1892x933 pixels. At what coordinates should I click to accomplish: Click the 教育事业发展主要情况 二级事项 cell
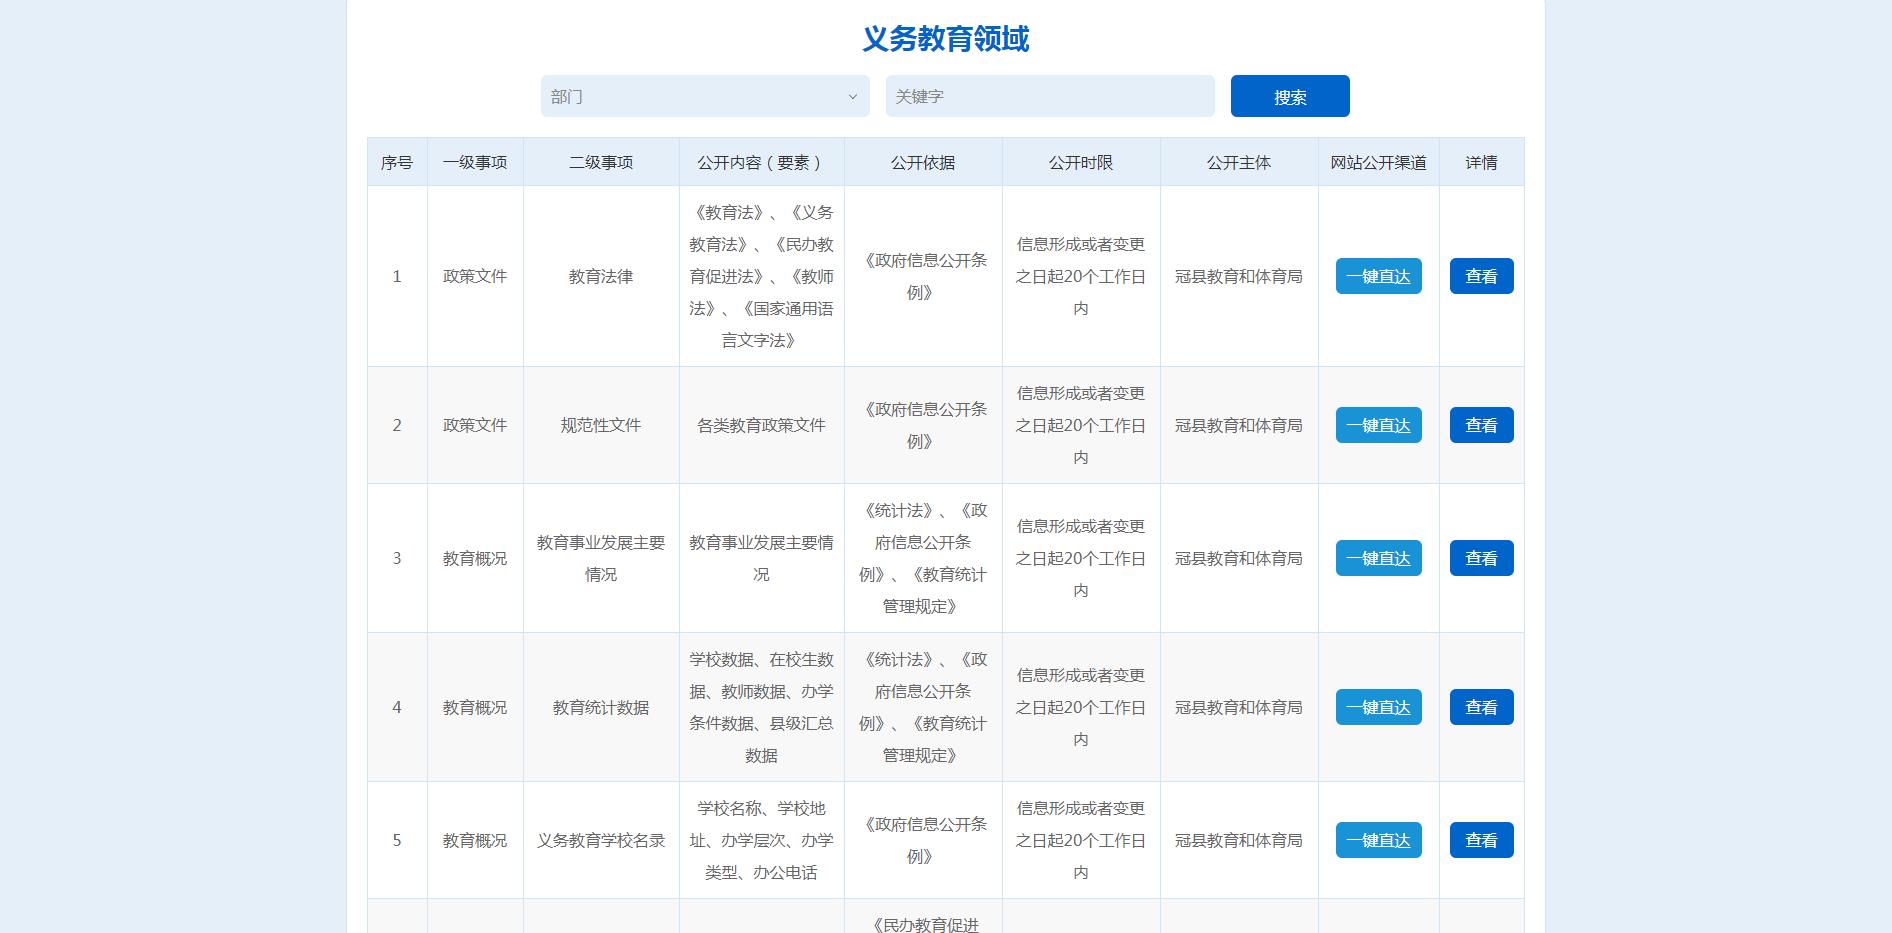[601, 558]
